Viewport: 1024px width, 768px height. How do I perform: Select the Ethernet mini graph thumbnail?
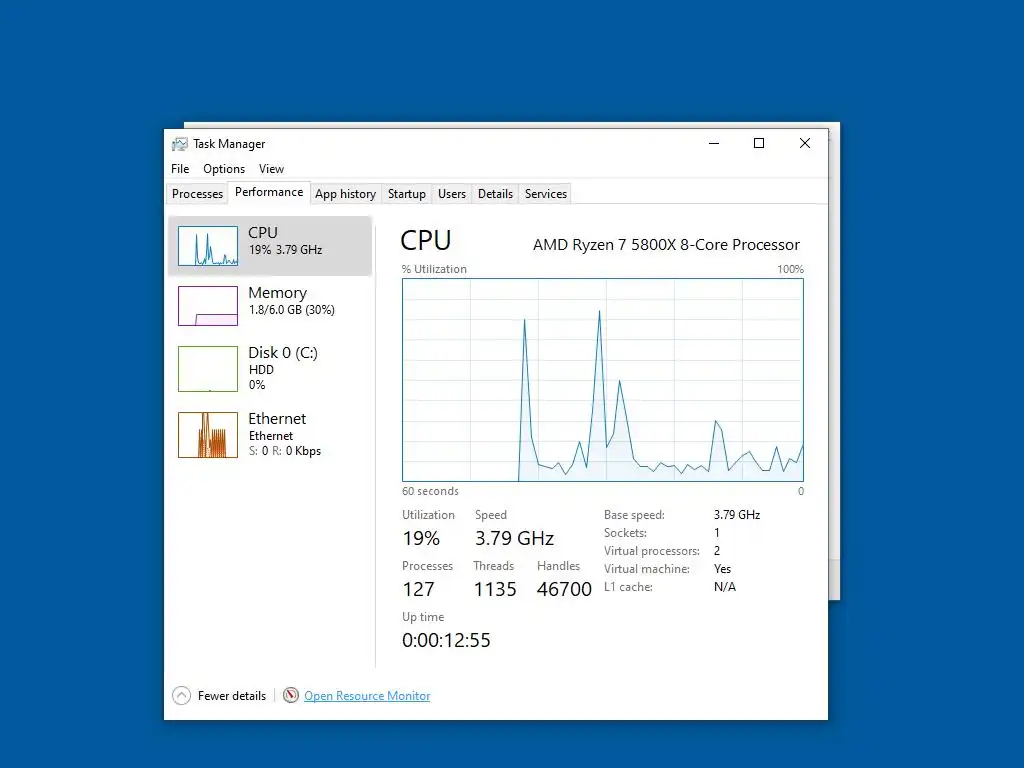(x=208, y=435)
